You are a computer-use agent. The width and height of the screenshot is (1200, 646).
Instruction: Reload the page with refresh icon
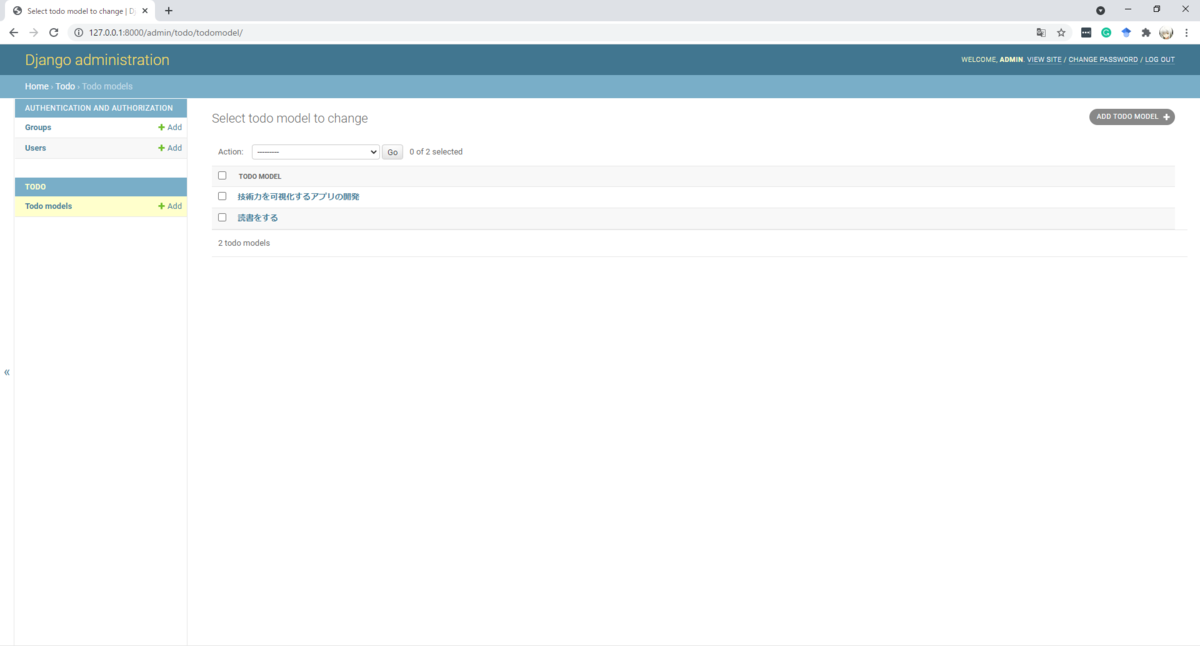point(54,32)
